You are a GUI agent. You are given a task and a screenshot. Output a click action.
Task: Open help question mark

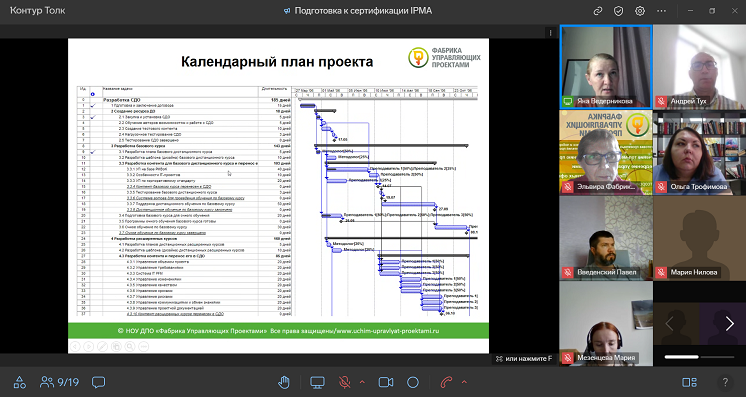725,382
